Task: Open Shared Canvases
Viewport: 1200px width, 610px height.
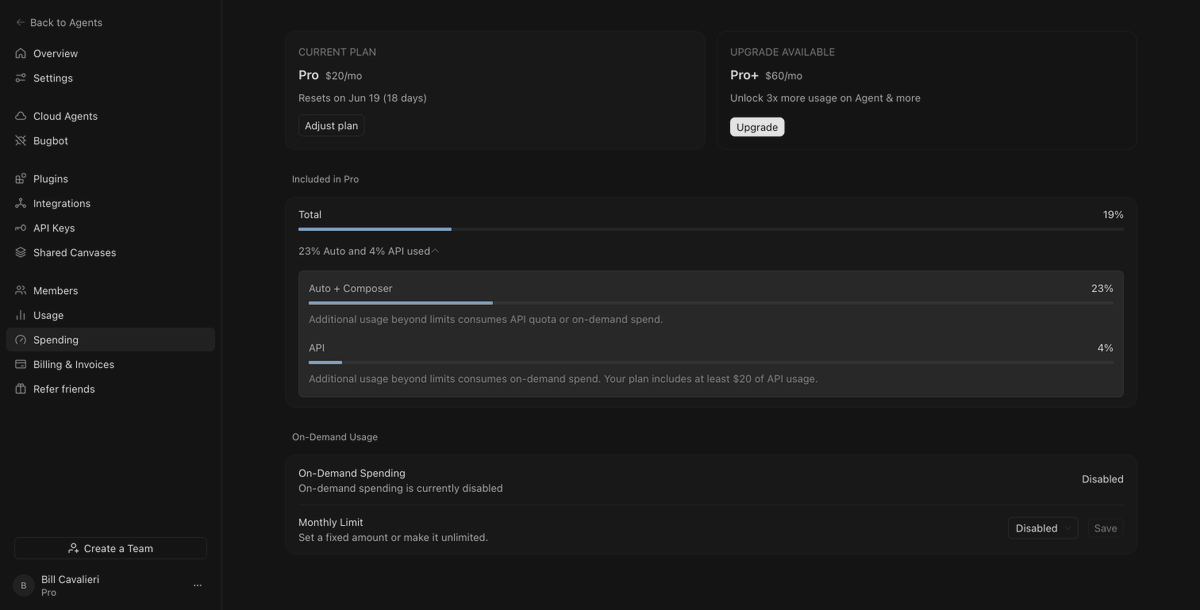Action: click(110, 253)
